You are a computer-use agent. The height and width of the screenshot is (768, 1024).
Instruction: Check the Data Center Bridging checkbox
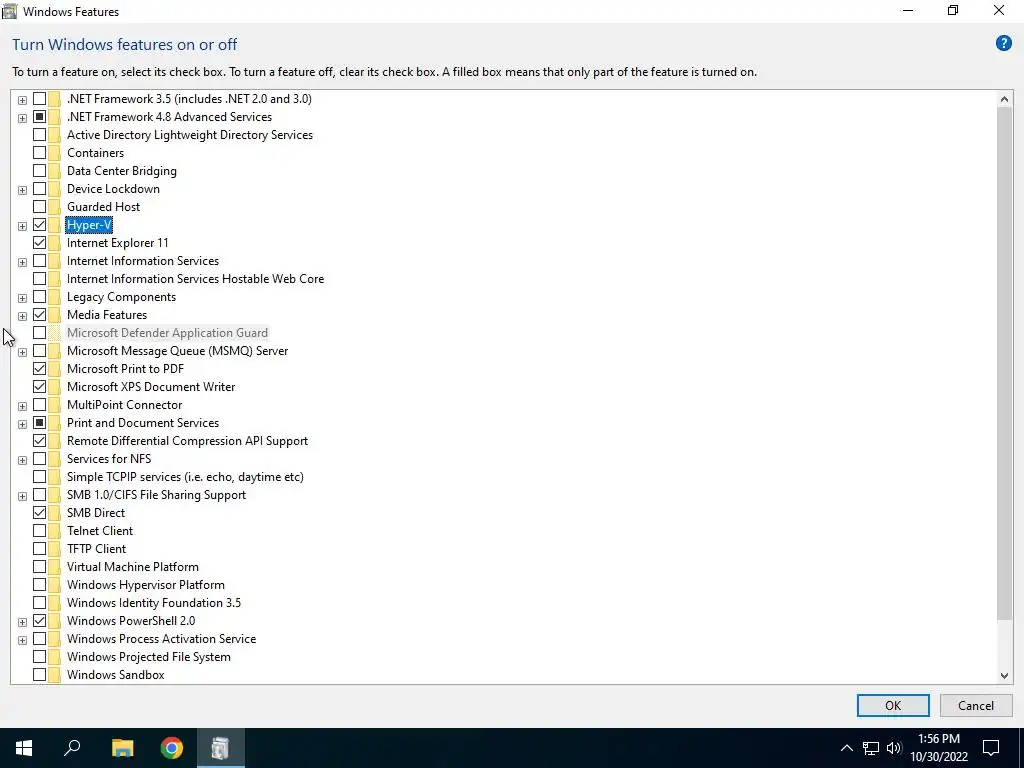point(39,171)
